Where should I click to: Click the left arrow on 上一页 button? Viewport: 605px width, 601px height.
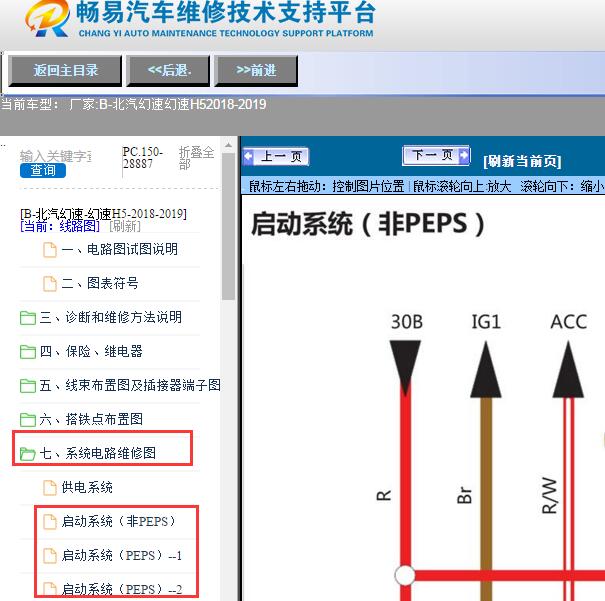[248, 157]
